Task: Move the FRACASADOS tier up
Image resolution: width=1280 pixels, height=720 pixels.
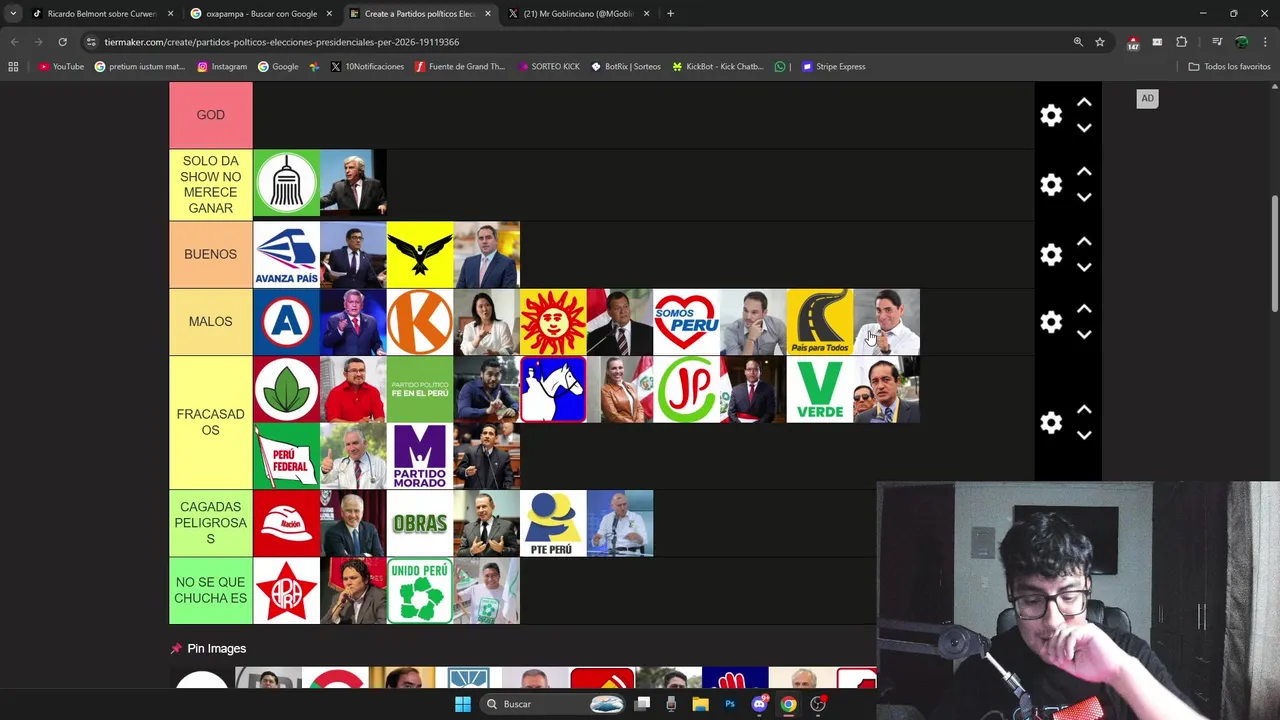Action: [1084, 410]
